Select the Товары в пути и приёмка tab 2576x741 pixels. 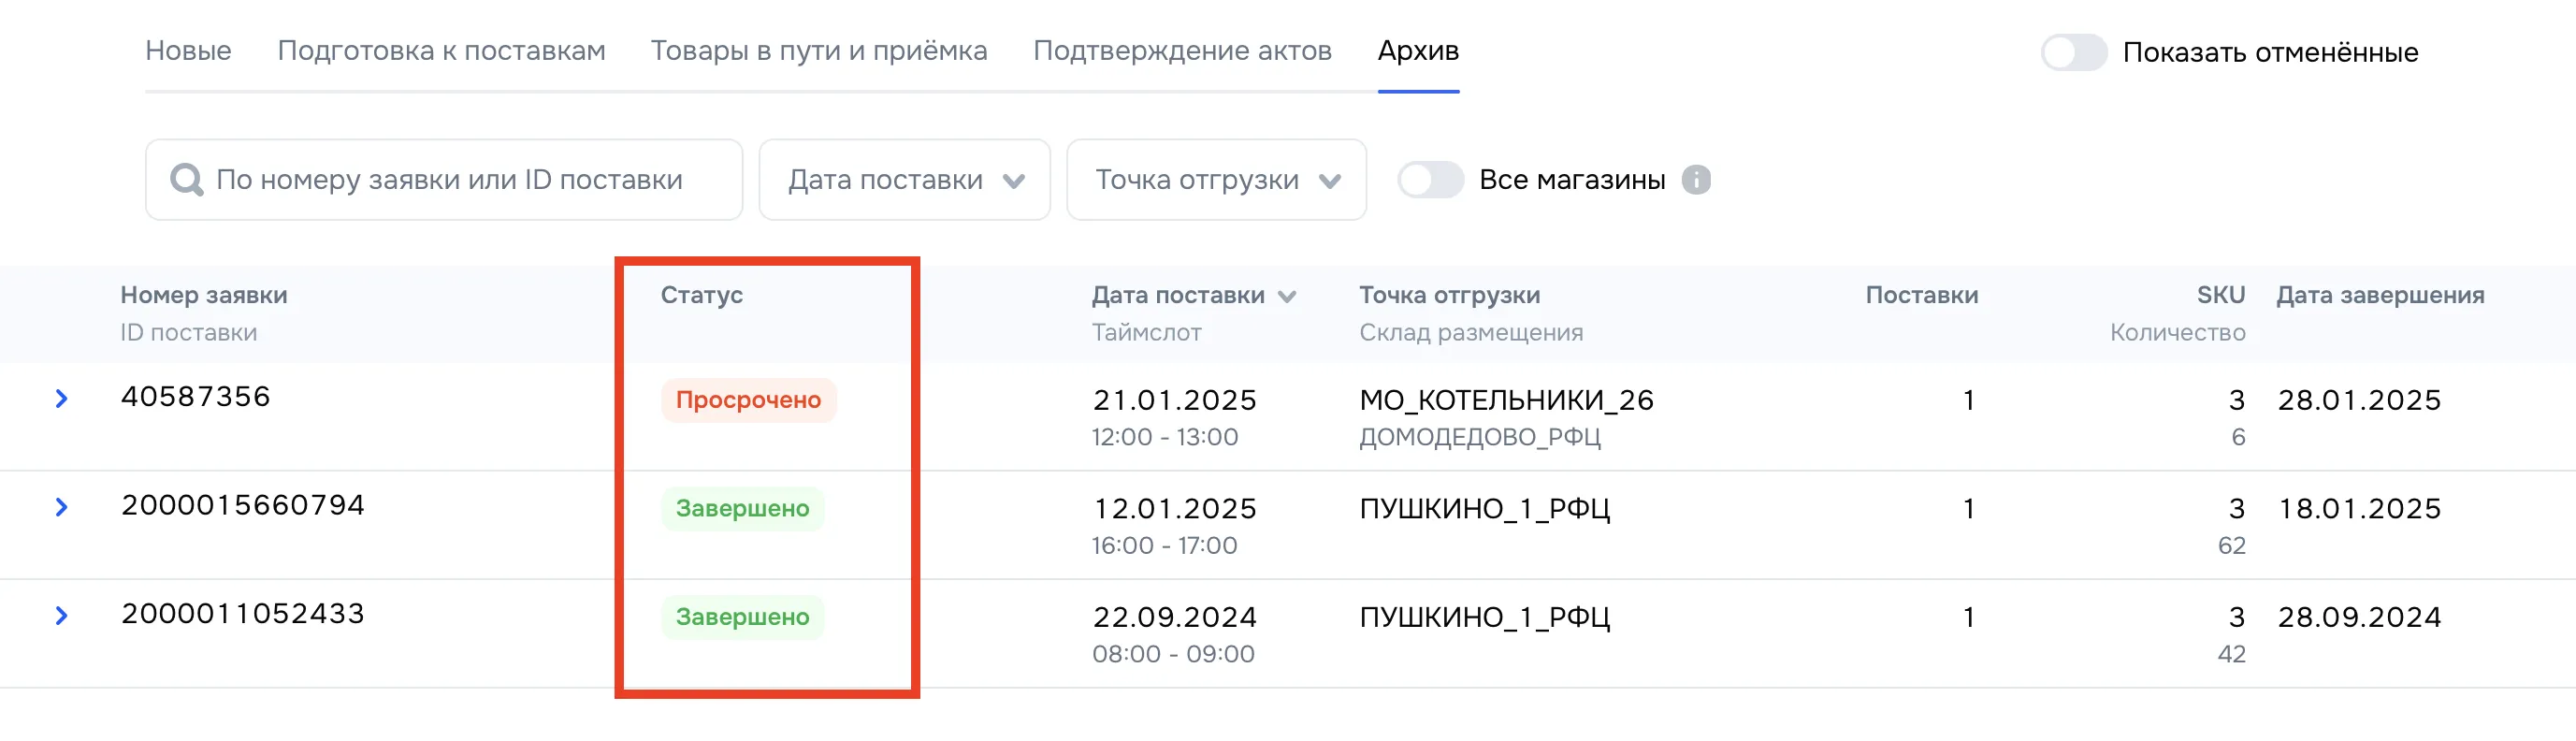coord(820,51)
